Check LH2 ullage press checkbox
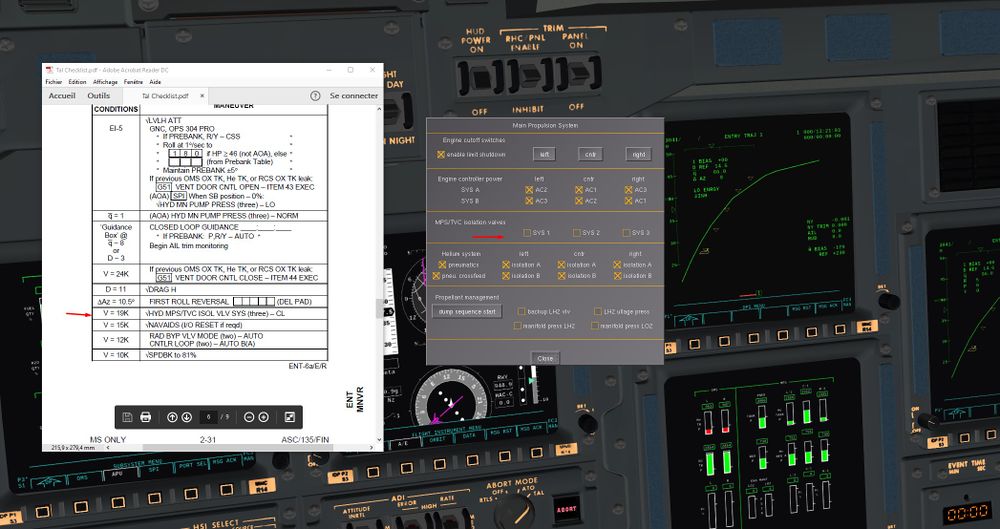1000x529 pixels. (598, 311)
